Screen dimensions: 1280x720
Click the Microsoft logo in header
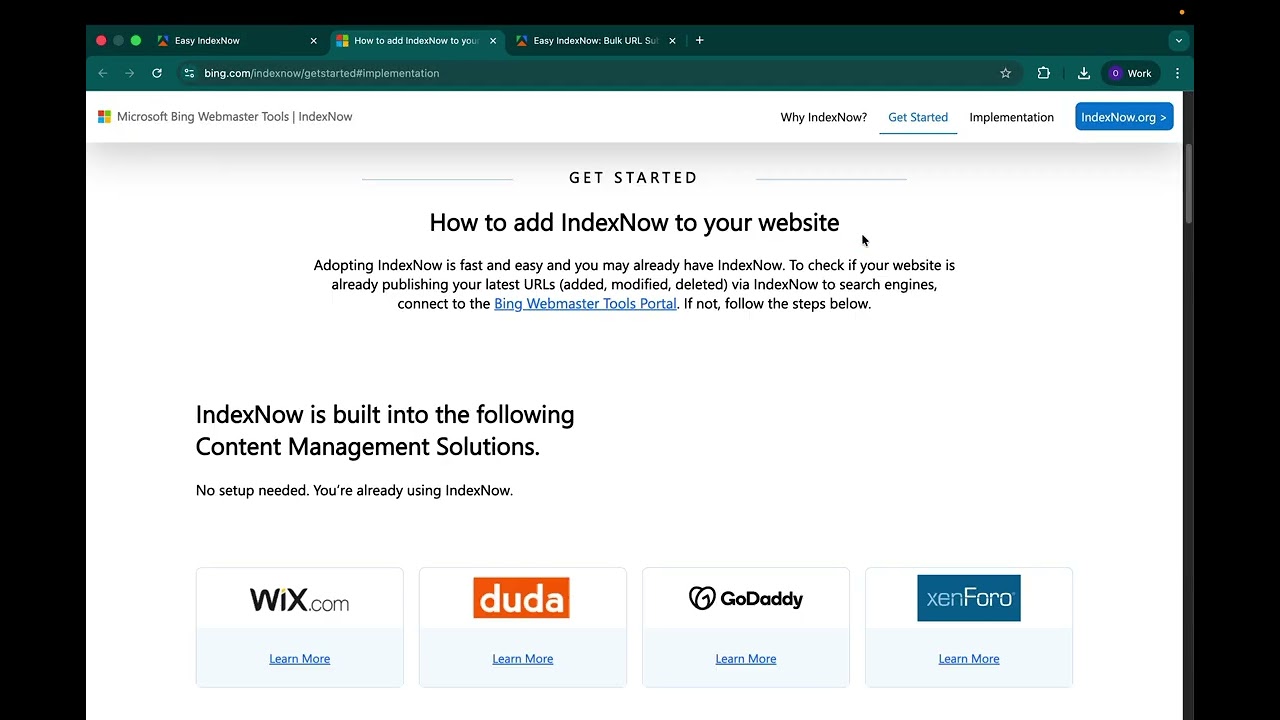tap(104, 117)
